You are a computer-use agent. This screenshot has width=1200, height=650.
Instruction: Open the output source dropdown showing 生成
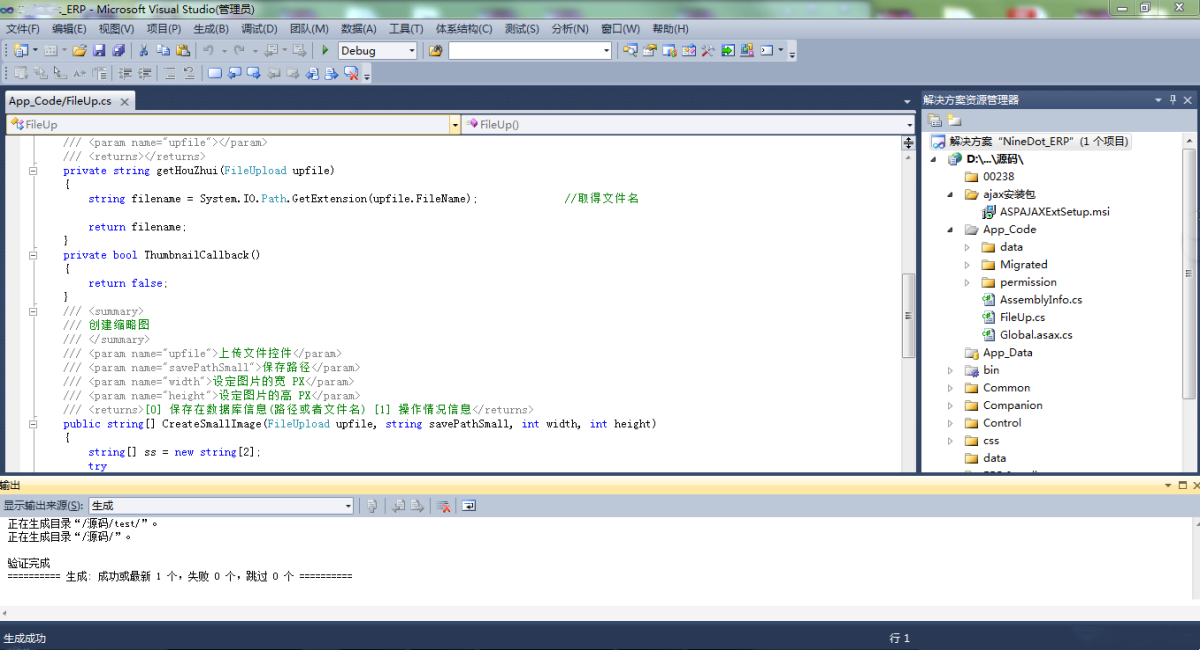(x=348, y=506)
